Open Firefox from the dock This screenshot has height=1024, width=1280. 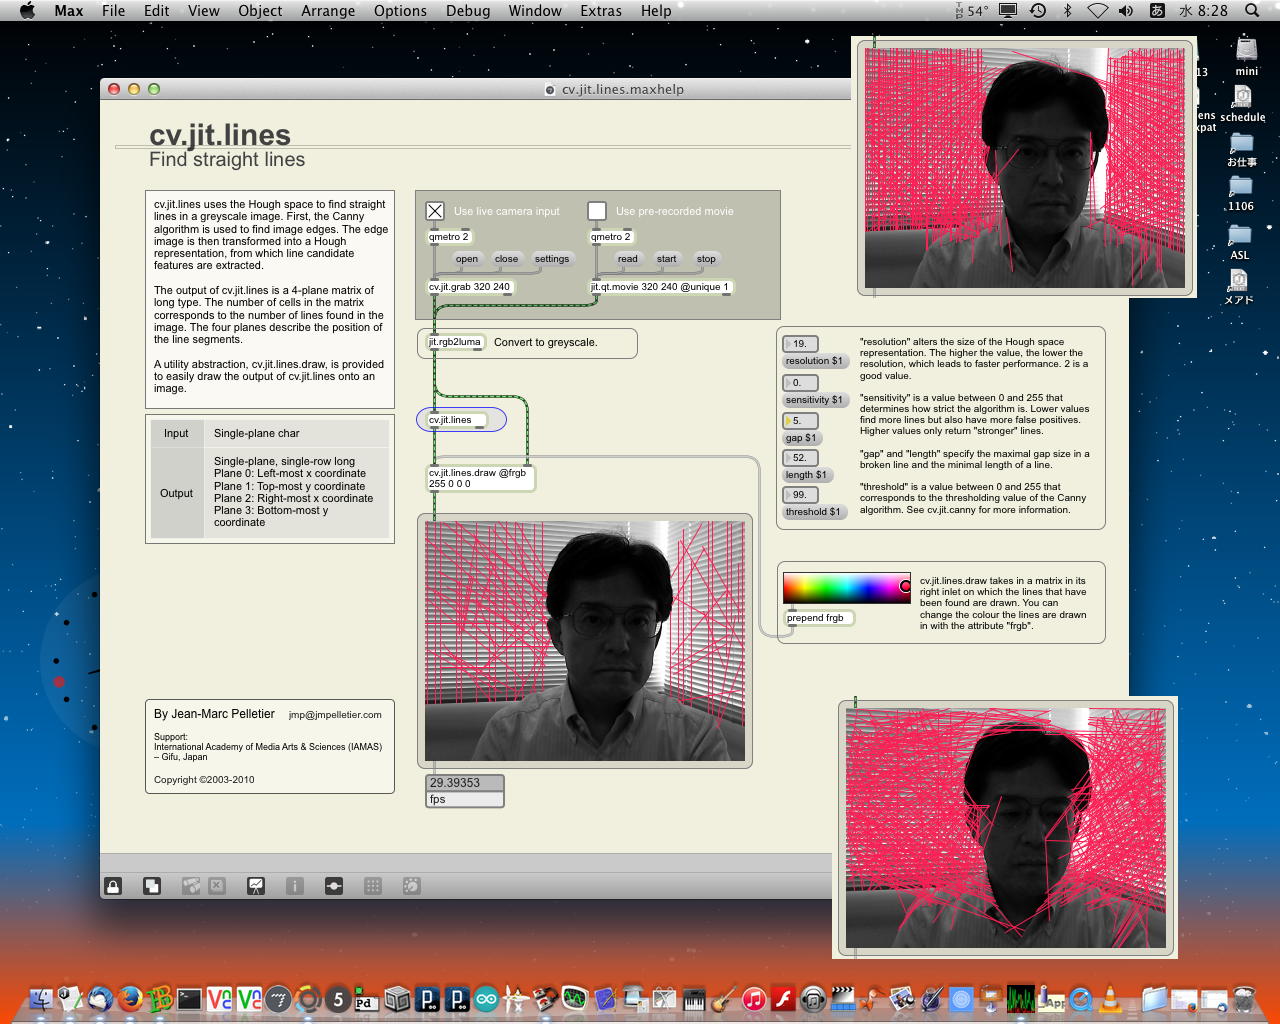point(129,998)
